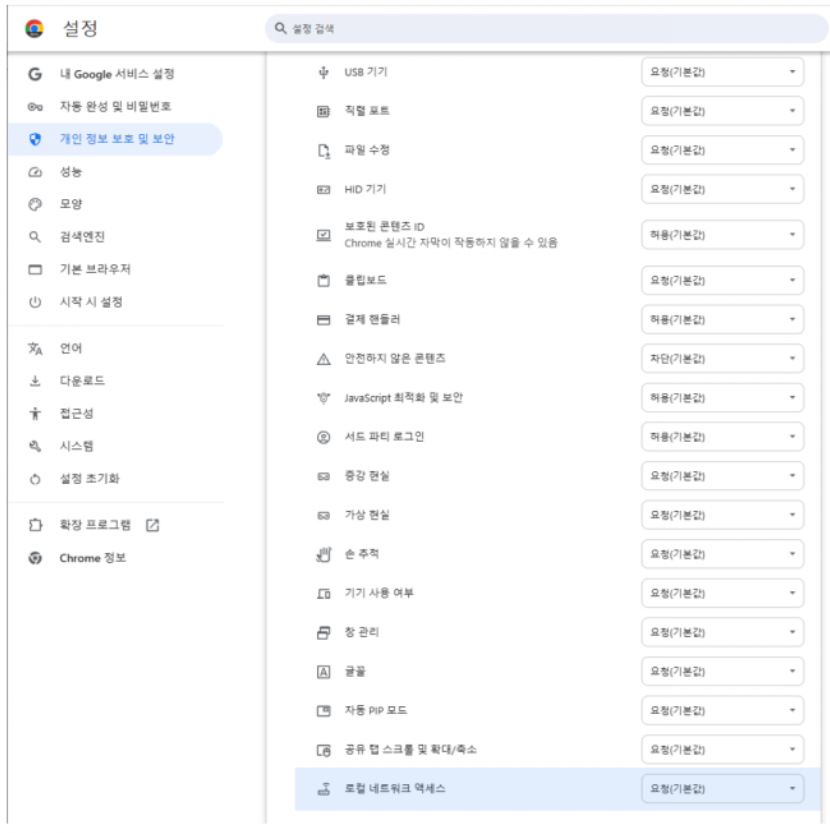Viewport: 830px width, 833px height.
Task: Open the 서드 파티 로그인 setting
Action: pyautogui.click(x=384, y=437)
